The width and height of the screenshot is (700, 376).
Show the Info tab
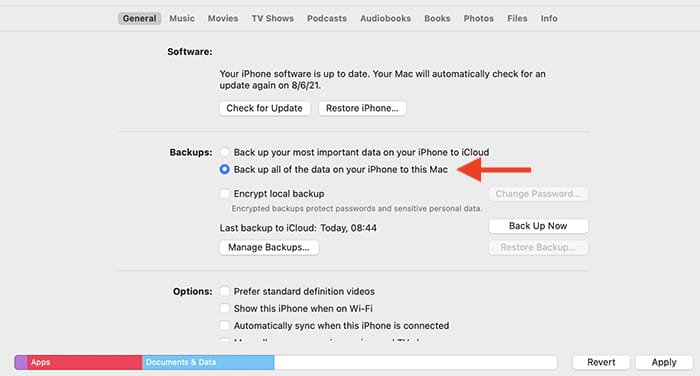coord(549,18)
